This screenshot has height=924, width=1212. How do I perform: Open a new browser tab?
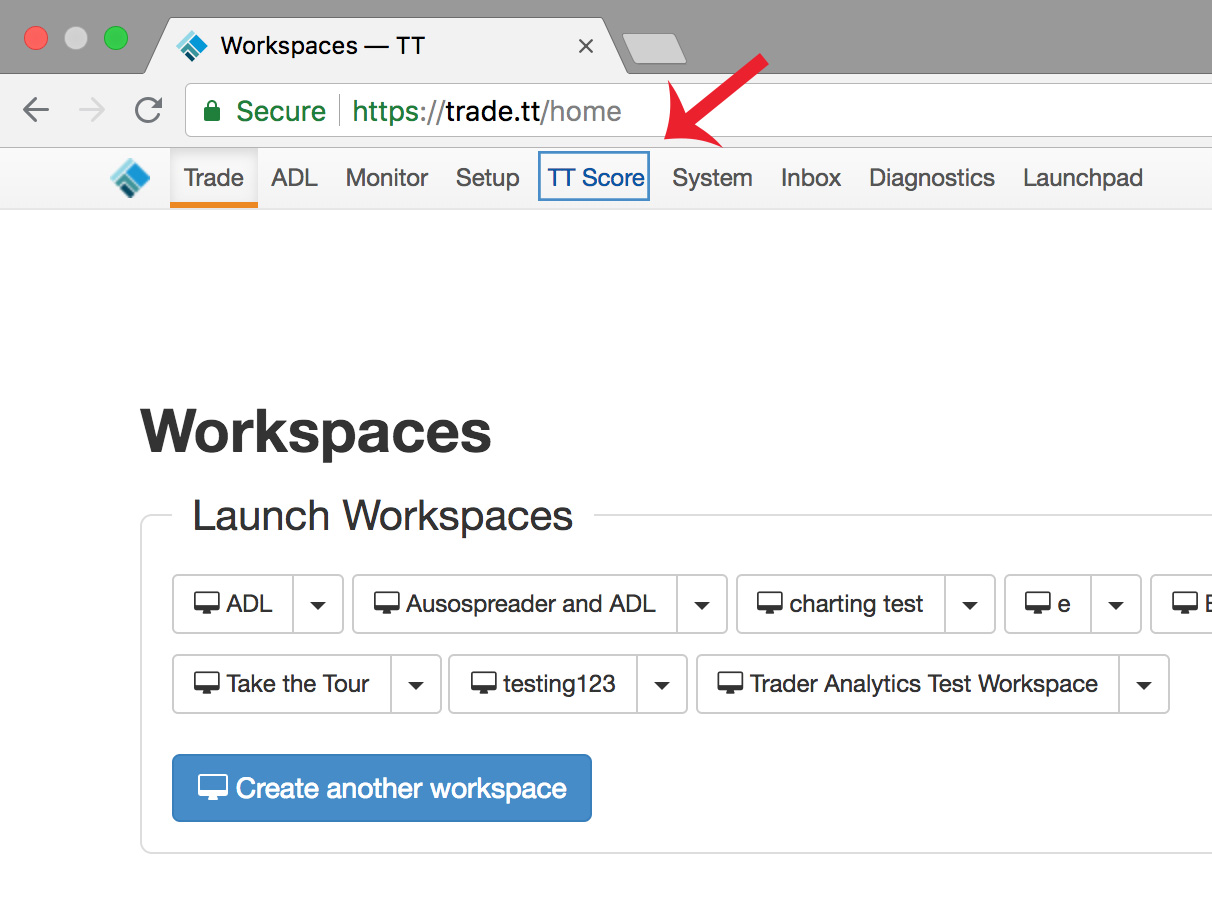click(654, 48)
